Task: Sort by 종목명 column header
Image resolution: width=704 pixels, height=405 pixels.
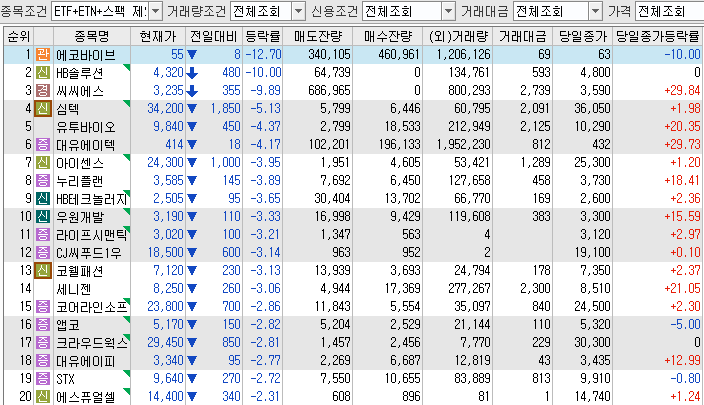Action: pos(92,36)
